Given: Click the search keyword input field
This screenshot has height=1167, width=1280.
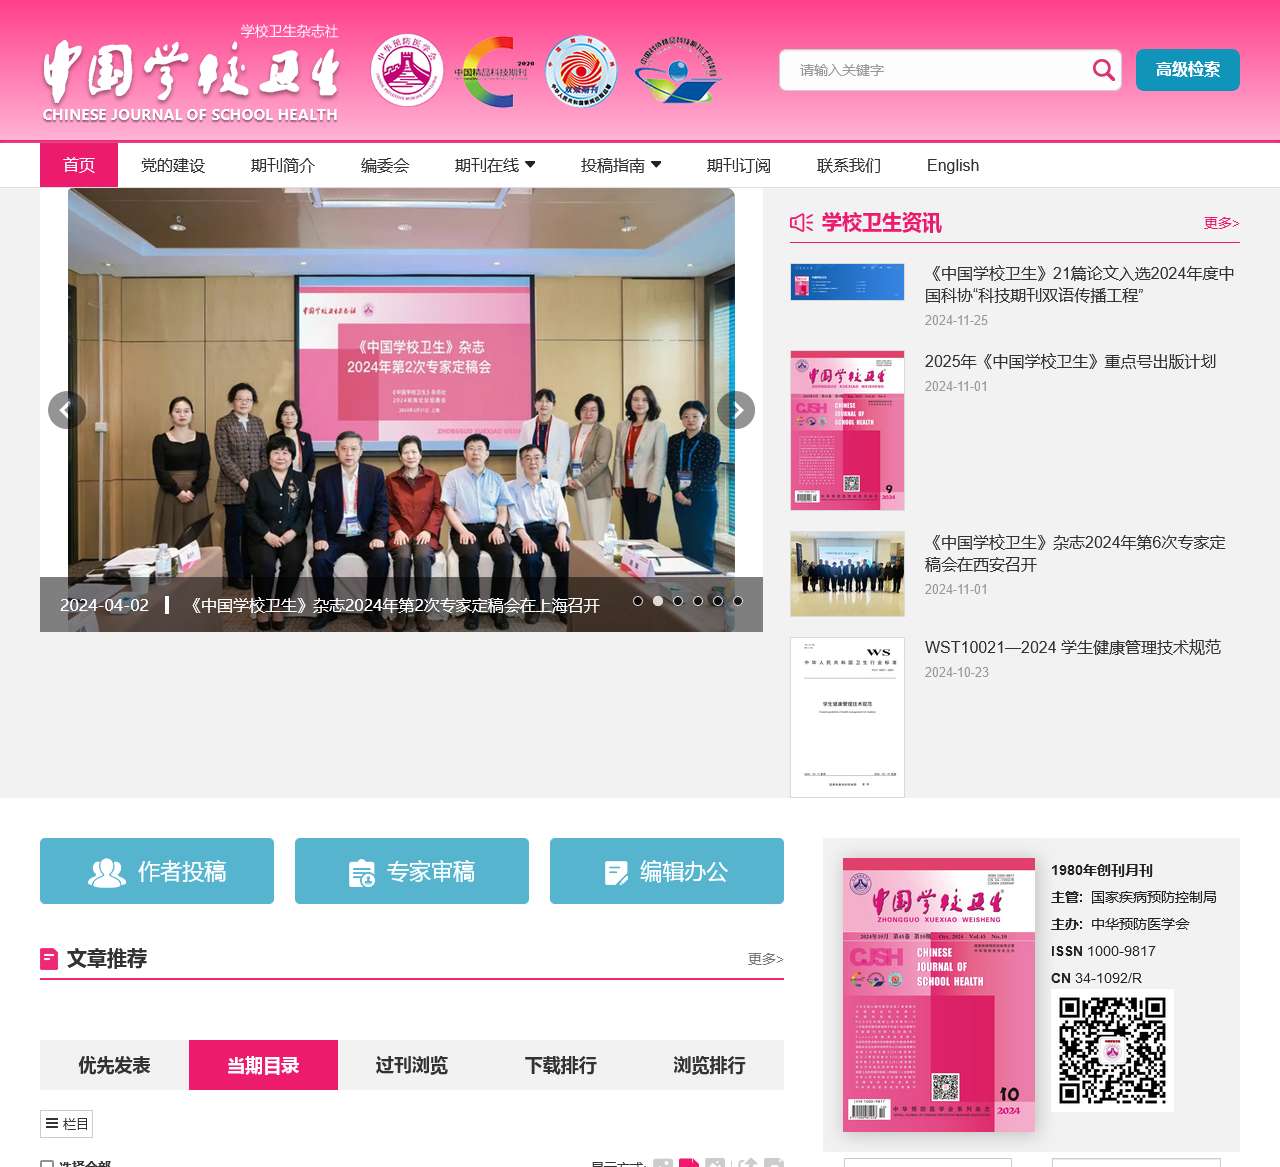Looking at the screenshot, I should [x=935, y=70].
